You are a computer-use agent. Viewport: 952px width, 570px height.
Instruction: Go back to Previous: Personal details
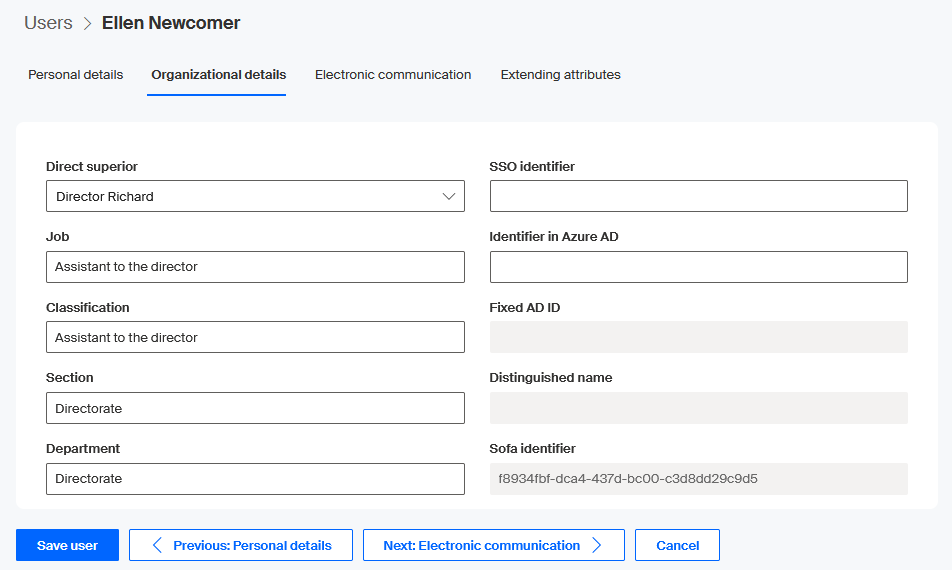click(x=241, y=545)
